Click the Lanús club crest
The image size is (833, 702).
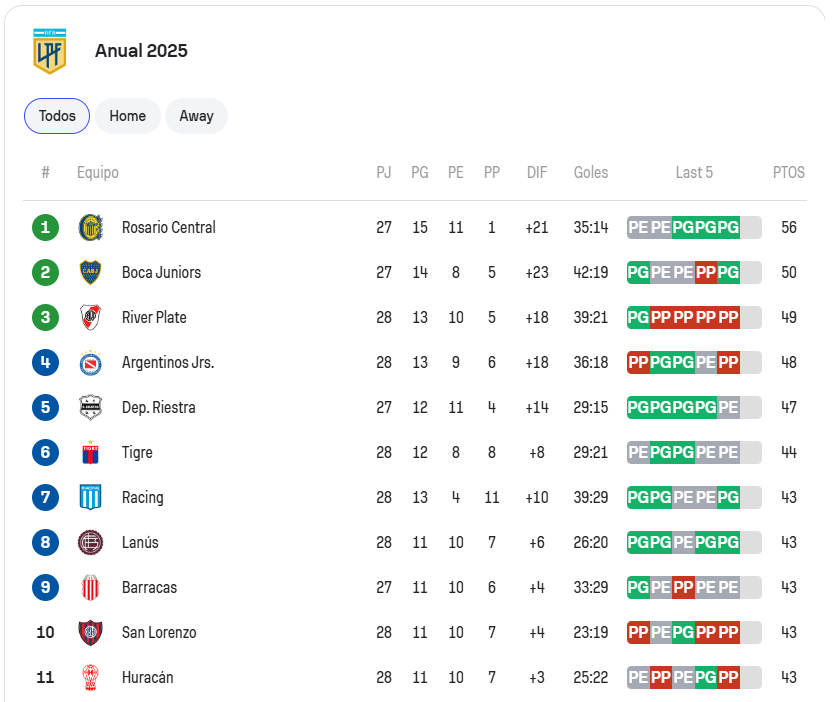90,542
